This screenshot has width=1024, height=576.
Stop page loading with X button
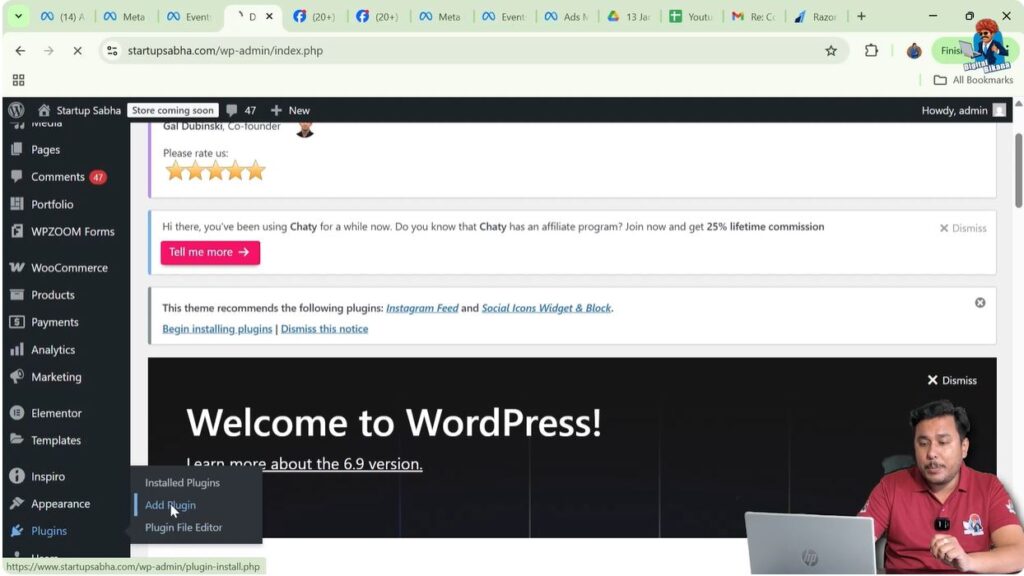[77, 50]
